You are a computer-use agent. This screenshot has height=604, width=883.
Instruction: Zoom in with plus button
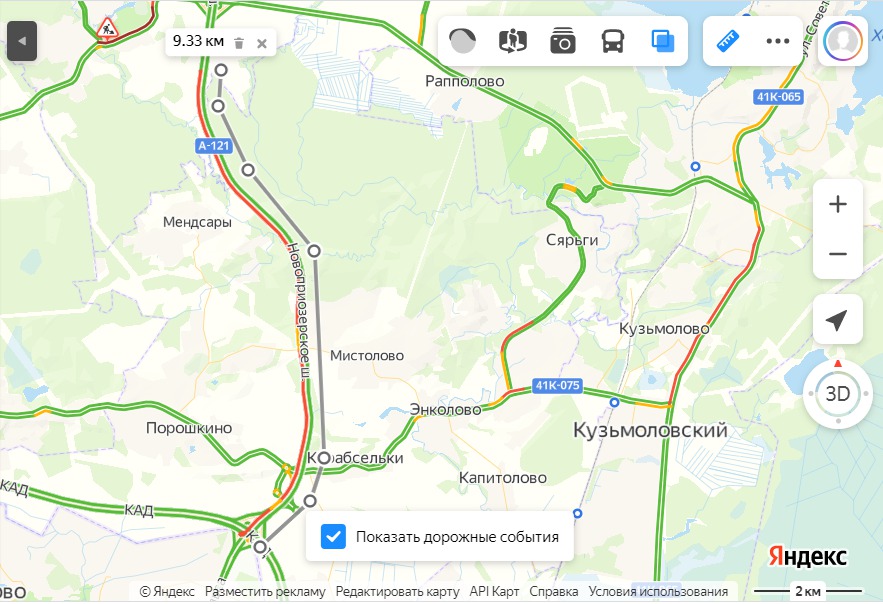838,204
